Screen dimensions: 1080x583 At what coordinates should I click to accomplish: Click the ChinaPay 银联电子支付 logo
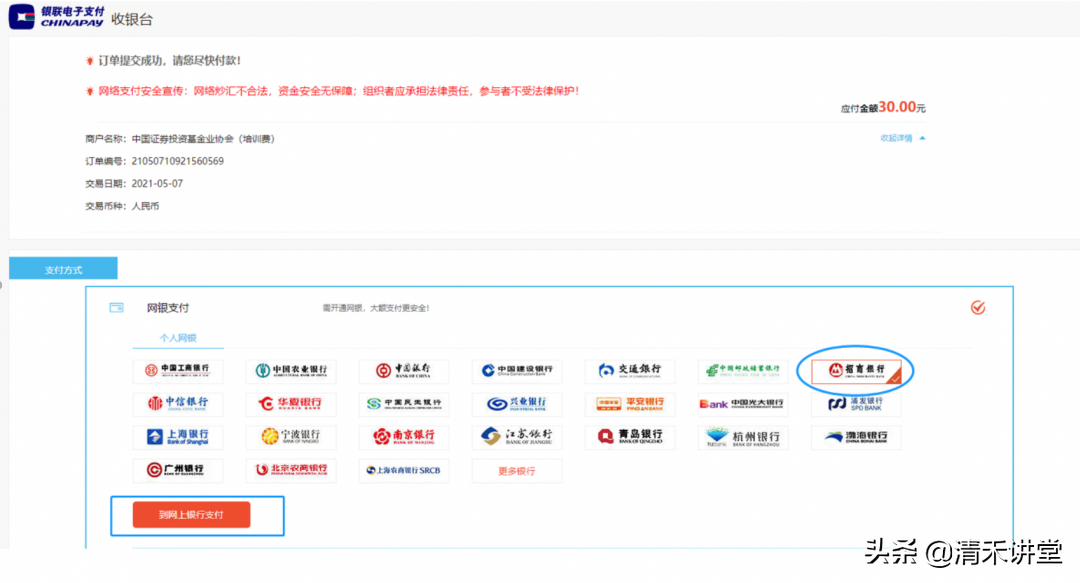(x=56, y=17)
